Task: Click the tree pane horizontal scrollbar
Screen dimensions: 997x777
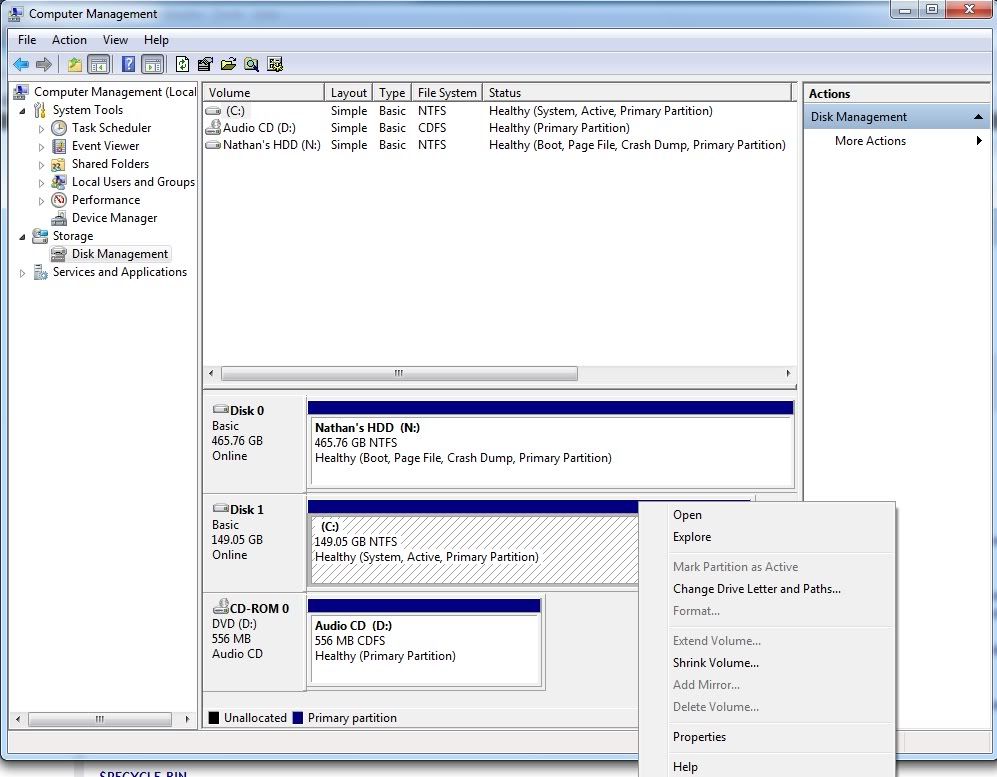Action: click(x=102, y=719)
